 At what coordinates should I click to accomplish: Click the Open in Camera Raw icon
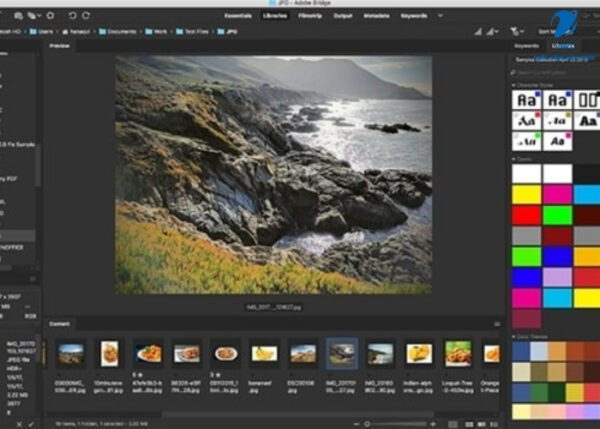[x=50, y=16]
